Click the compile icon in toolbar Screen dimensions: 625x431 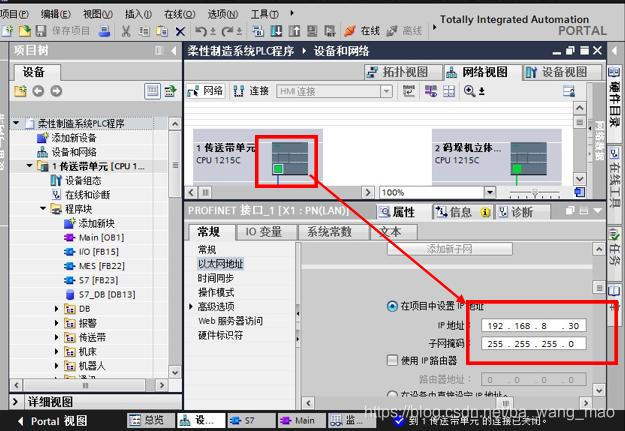(x=258, y=31)
